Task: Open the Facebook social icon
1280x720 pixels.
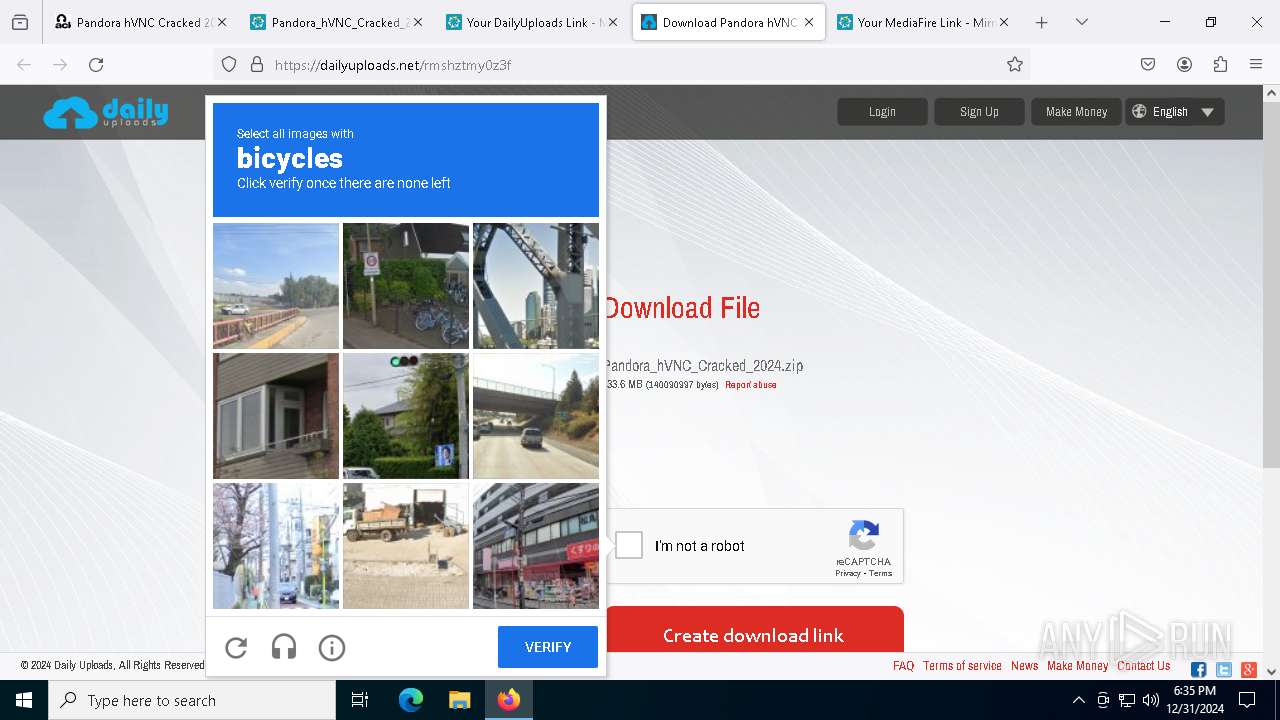Action: [x=1198, y=670]
